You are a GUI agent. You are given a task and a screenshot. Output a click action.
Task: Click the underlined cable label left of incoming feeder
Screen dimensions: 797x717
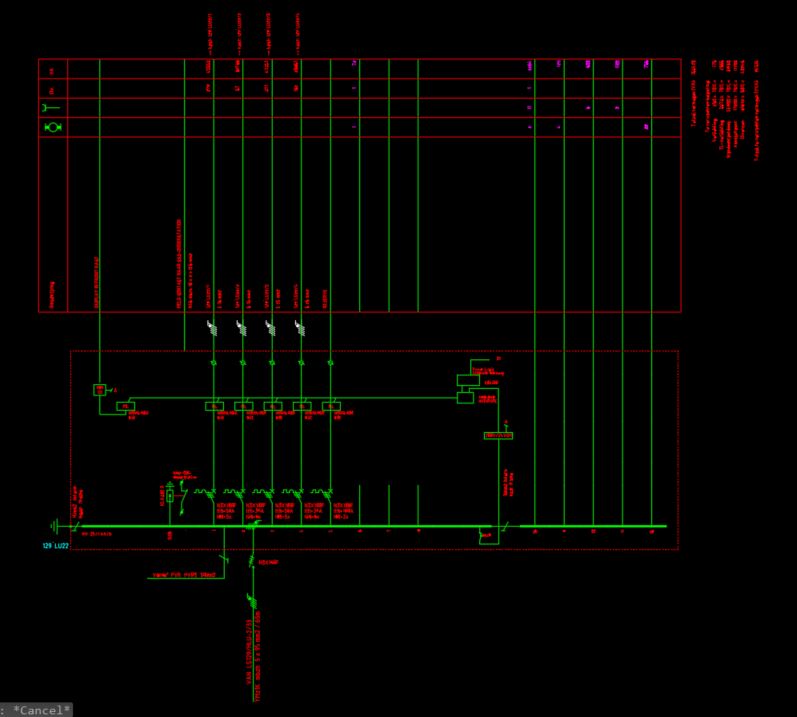point(185,575)
